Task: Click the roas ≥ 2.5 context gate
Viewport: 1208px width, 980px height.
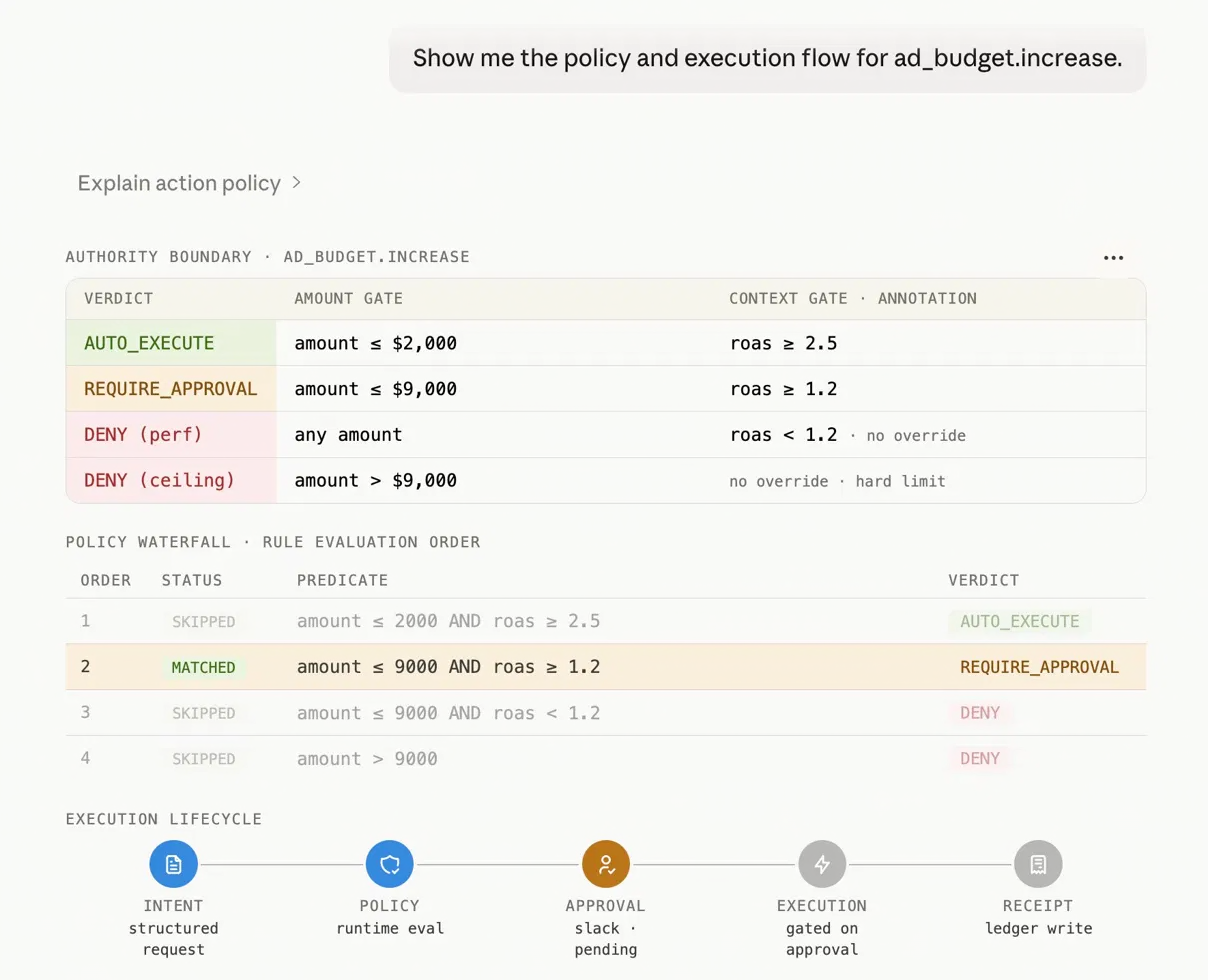Action: 783,343
